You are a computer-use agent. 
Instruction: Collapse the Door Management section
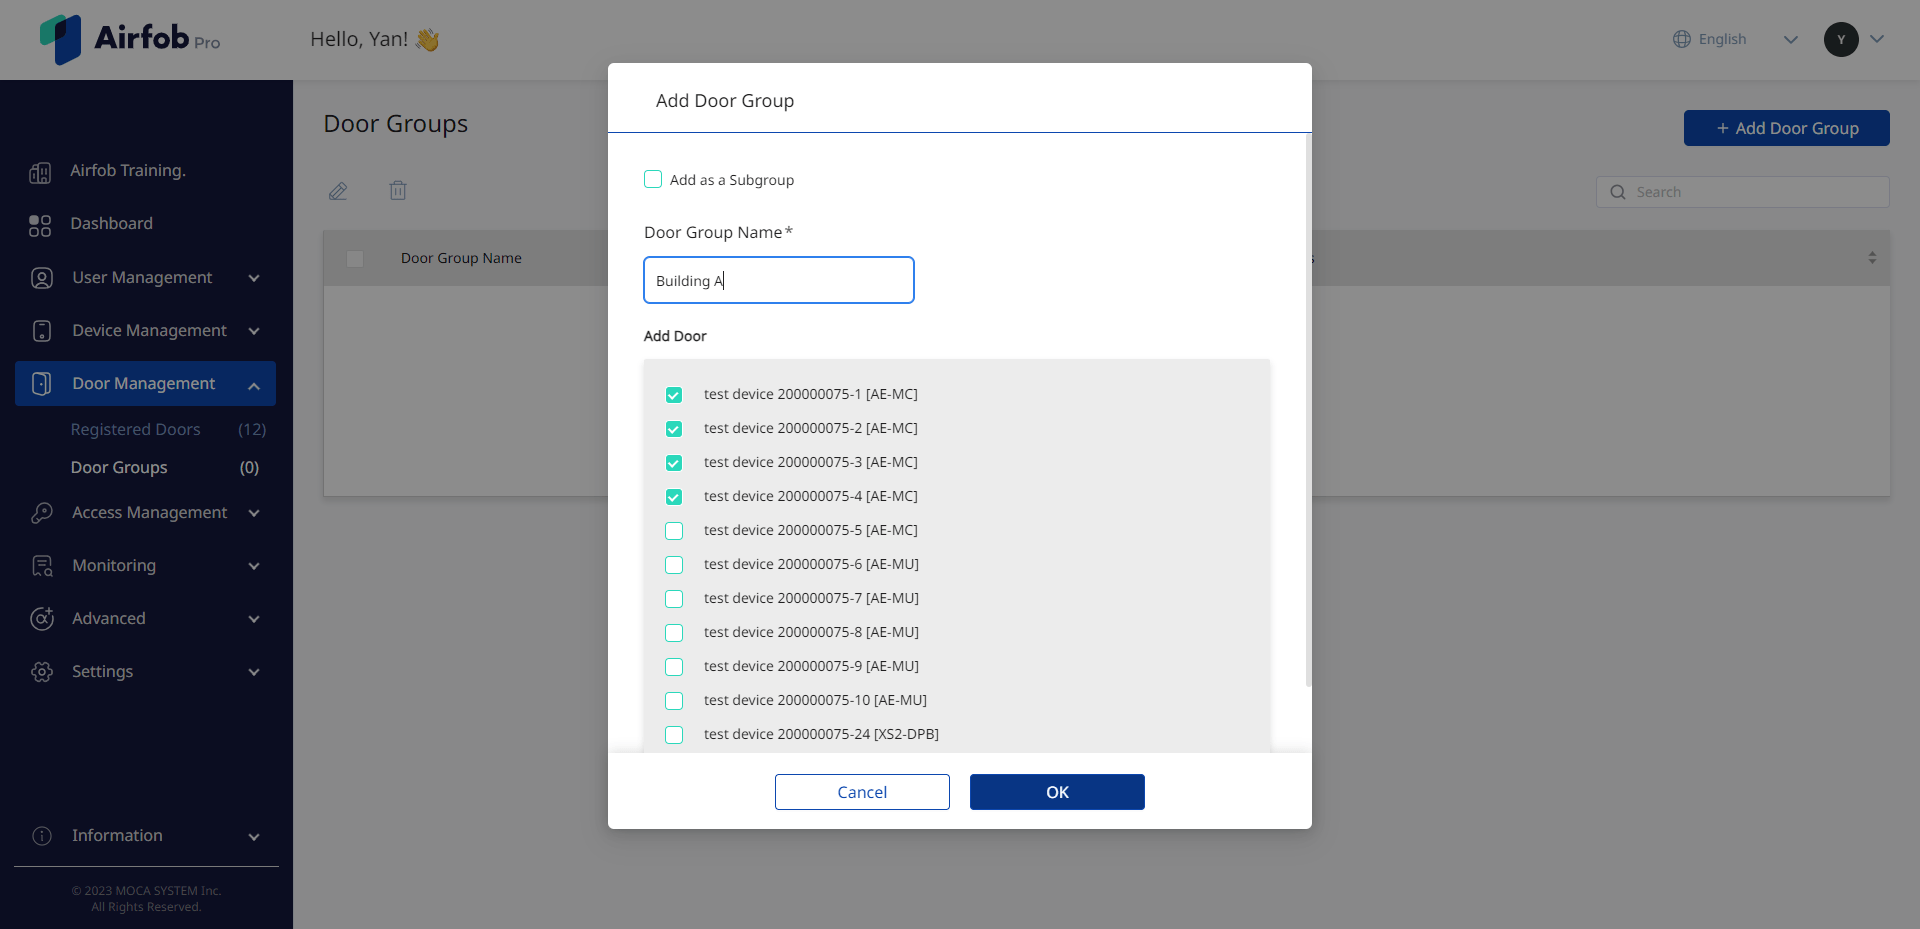point(254,385)
